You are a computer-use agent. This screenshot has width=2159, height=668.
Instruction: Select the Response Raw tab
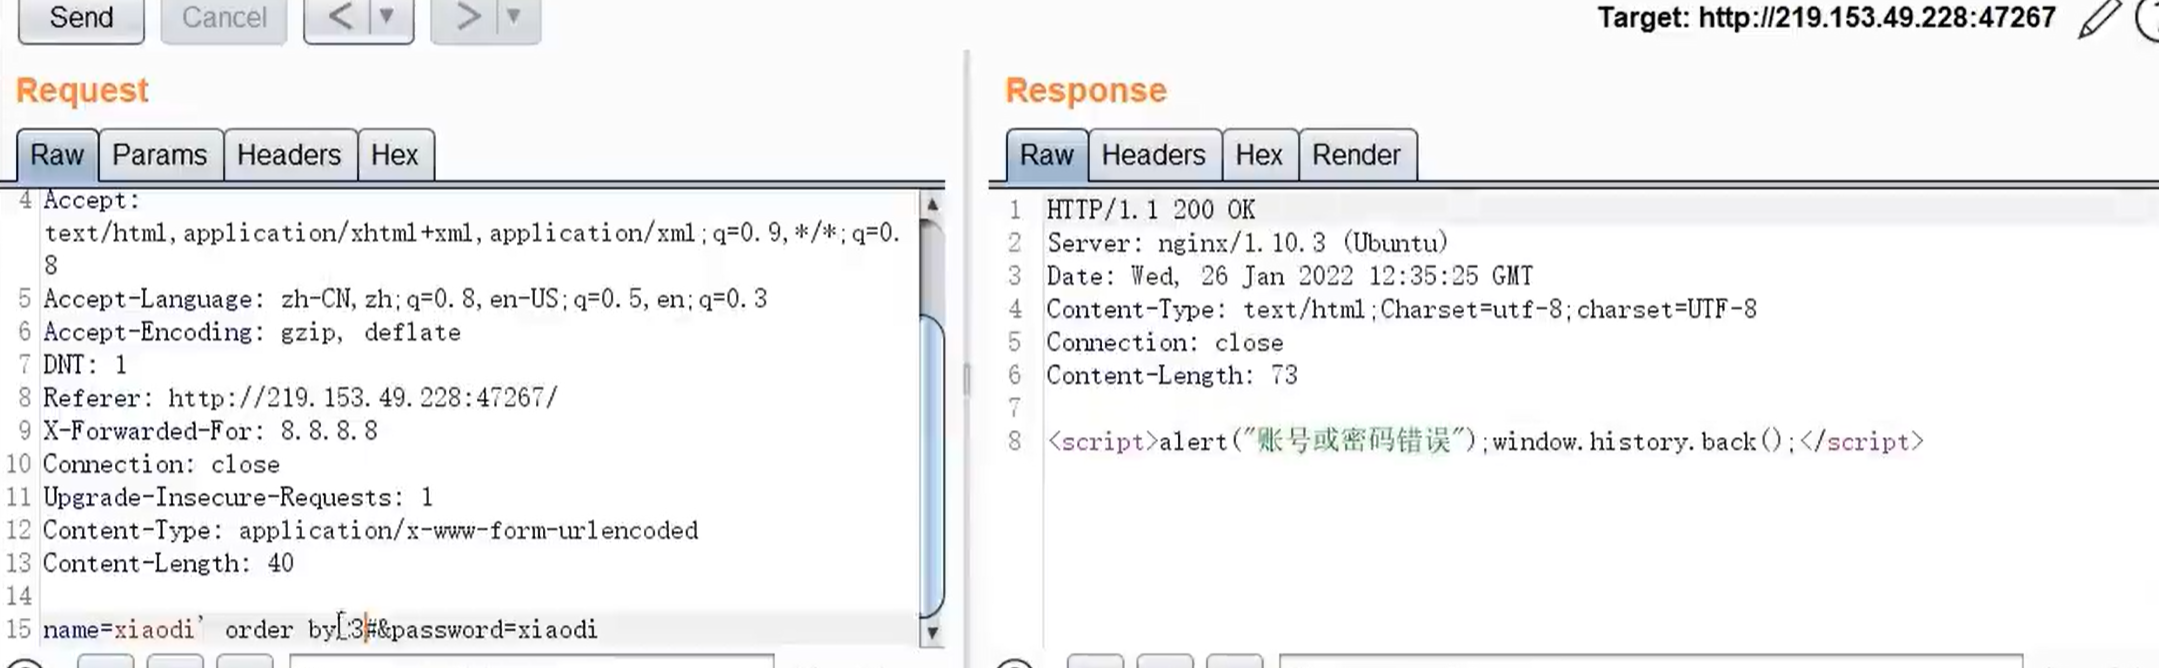tap(1046, 155)
